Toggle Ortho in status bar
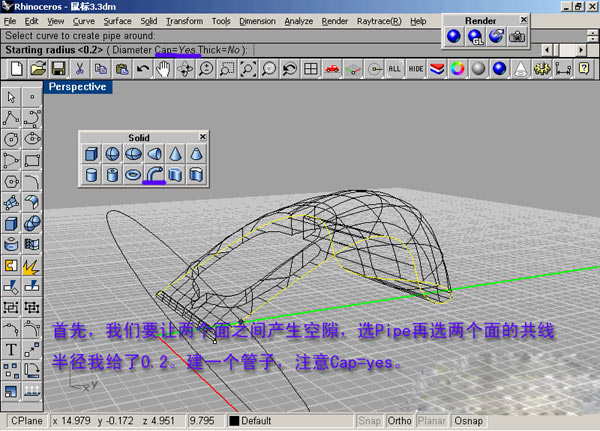 click(399, 421)
